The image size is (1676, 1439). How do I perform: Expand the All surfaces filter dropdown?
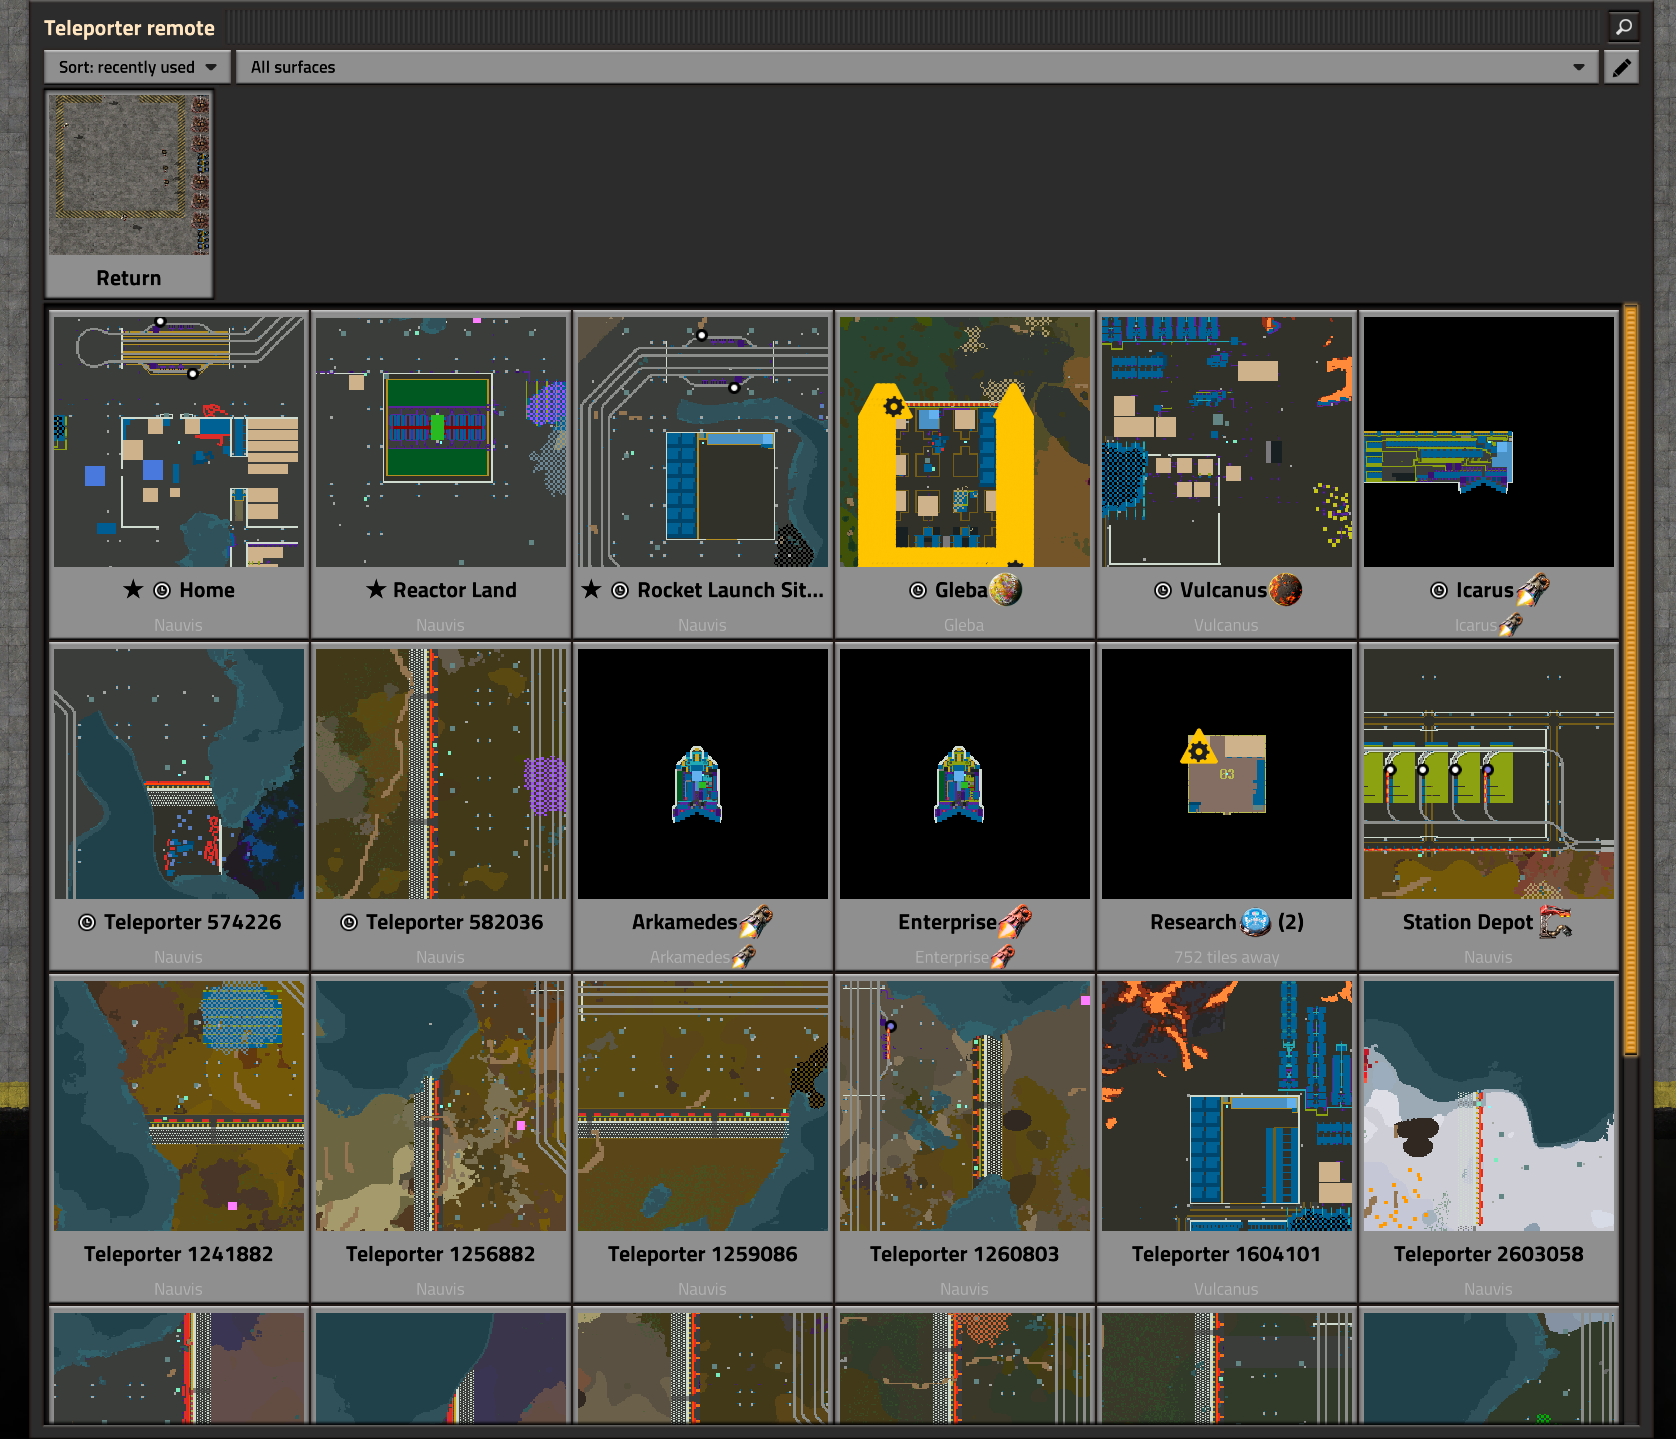tap(916, 67)
